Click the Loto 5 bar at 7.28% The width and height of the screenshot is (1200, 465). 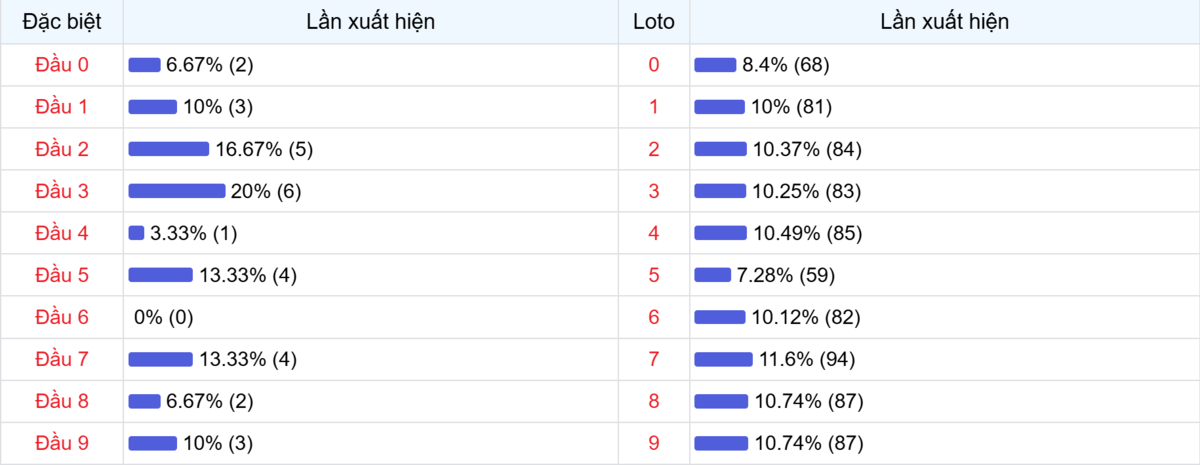[x=712, y=275]
